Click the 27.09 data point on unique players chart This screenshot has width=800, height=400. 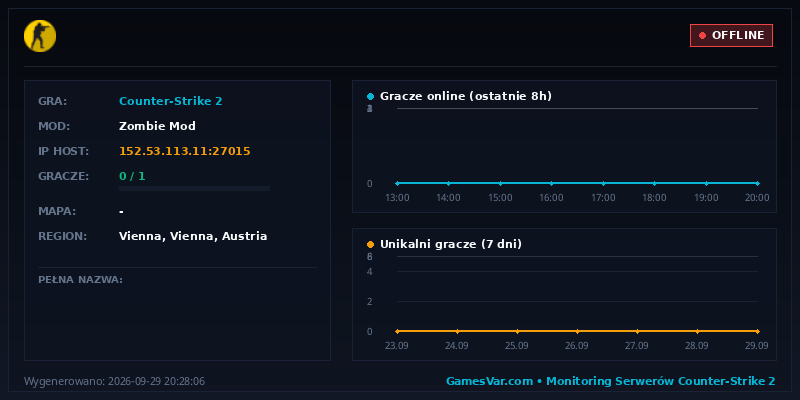pos(637,331)
